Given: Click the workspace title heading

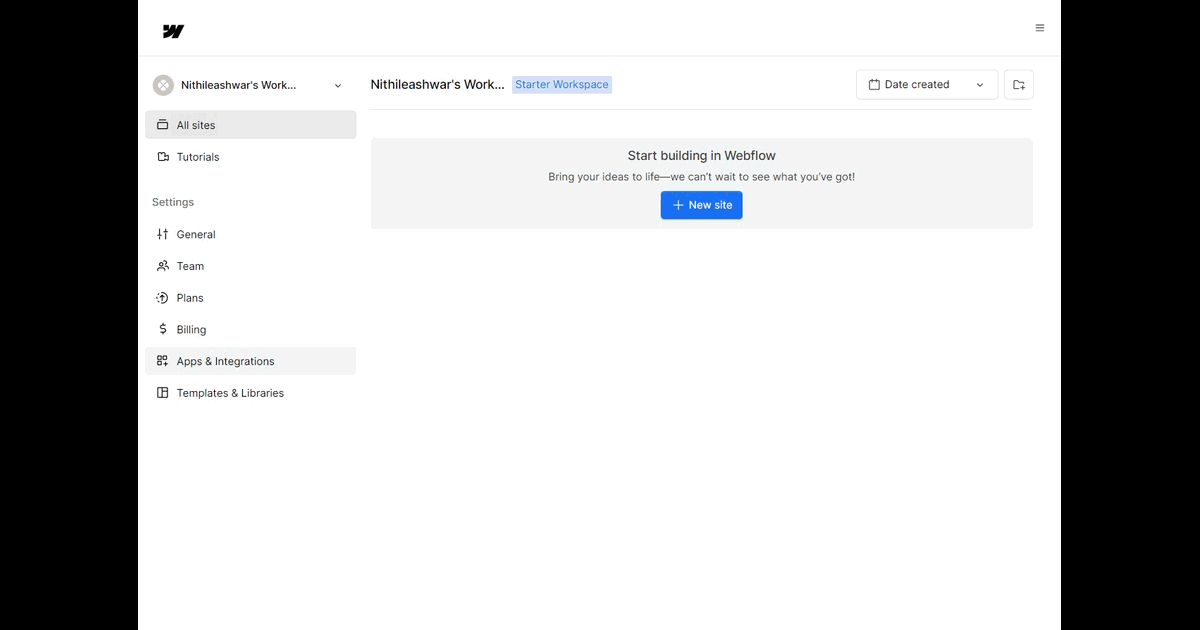Looking at the screenshot, I should 437,85.
